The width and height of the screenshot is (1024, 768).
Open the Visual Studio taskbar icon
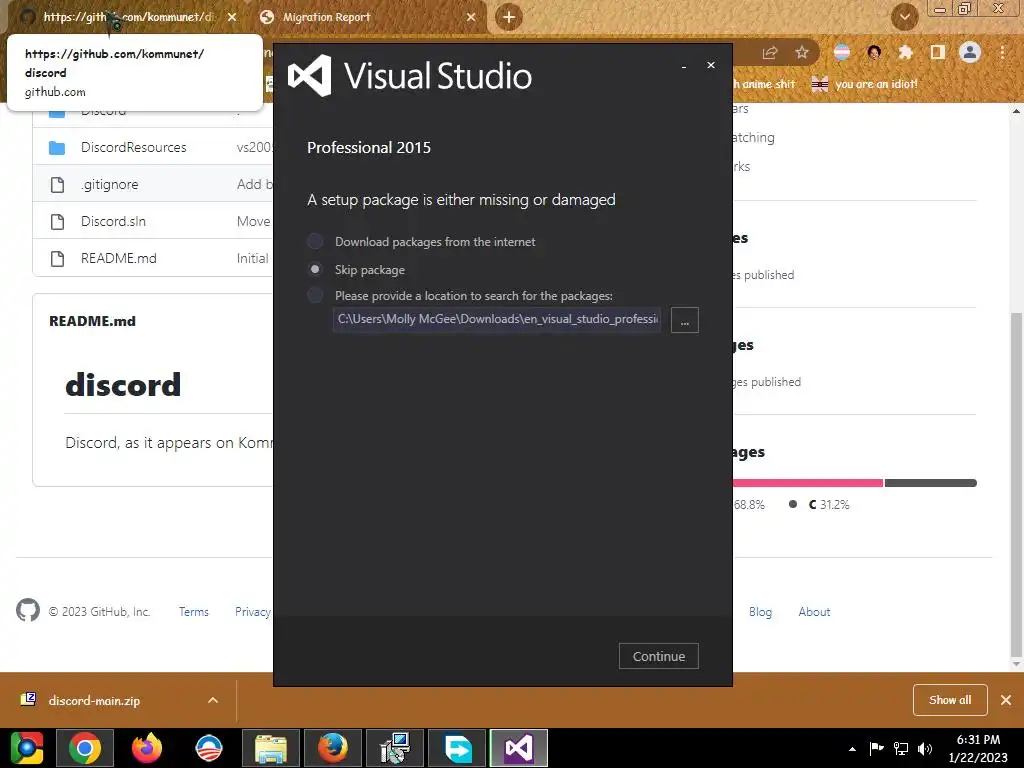coord(519,748)
